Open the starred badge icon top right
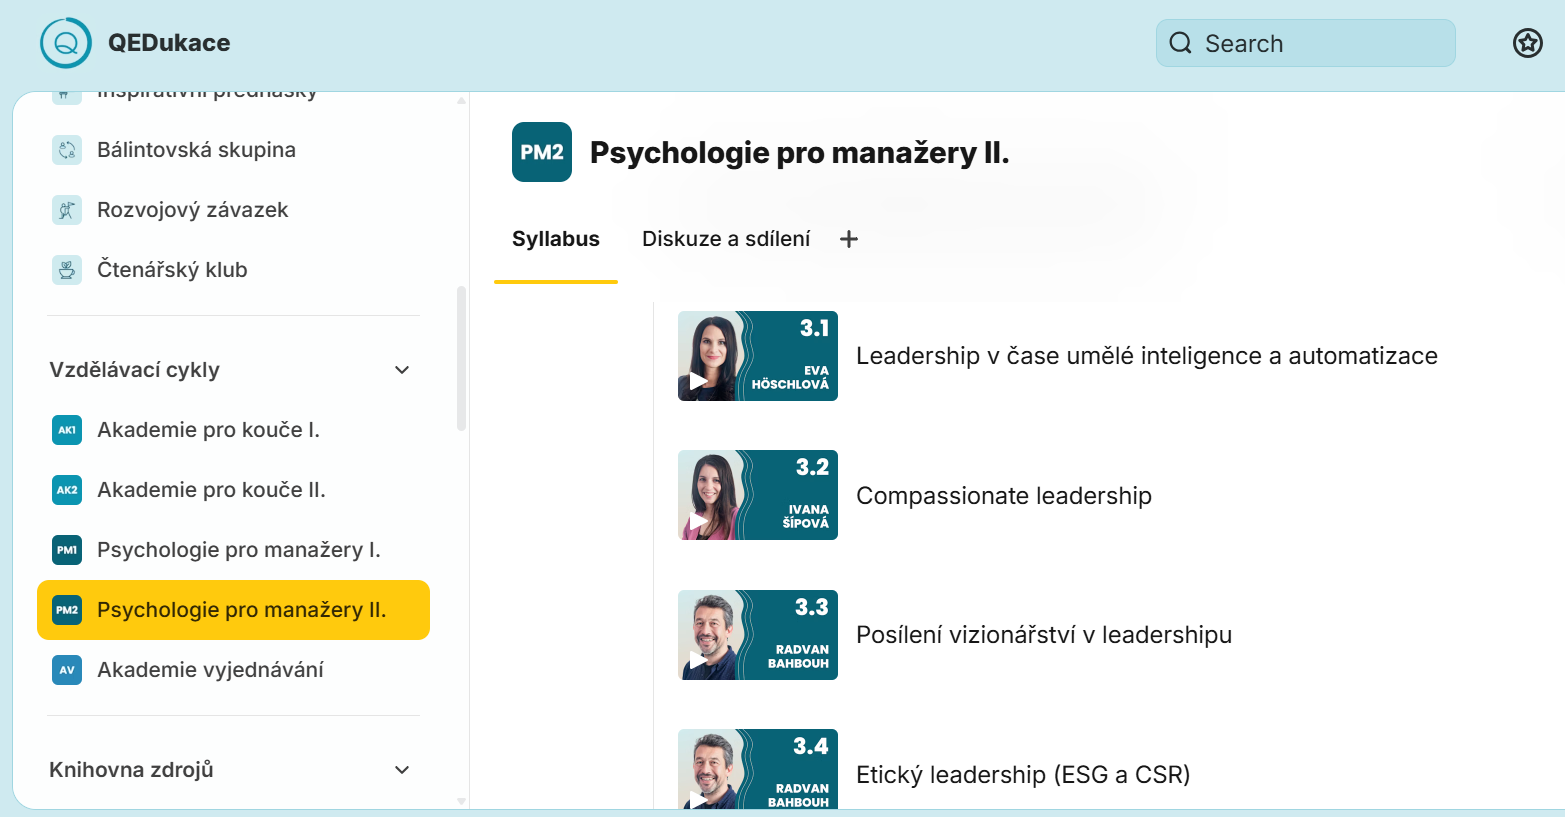The image size is (1565, 817). pos(1527,43)
